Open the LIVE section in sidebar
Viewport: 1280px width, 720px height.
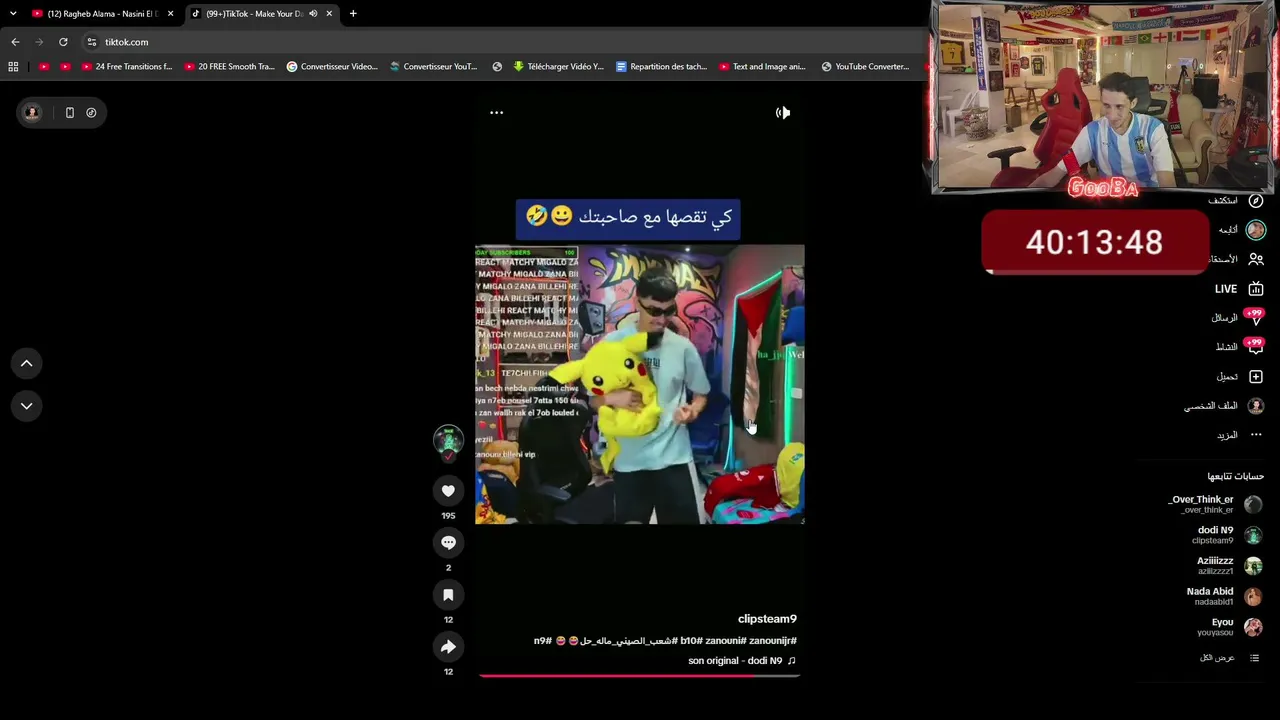point(1239,289)
